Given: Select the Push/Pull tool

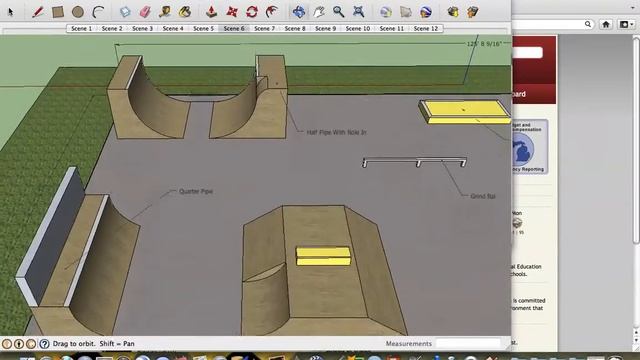Looking at the screenshot, I should pos(211,12).
